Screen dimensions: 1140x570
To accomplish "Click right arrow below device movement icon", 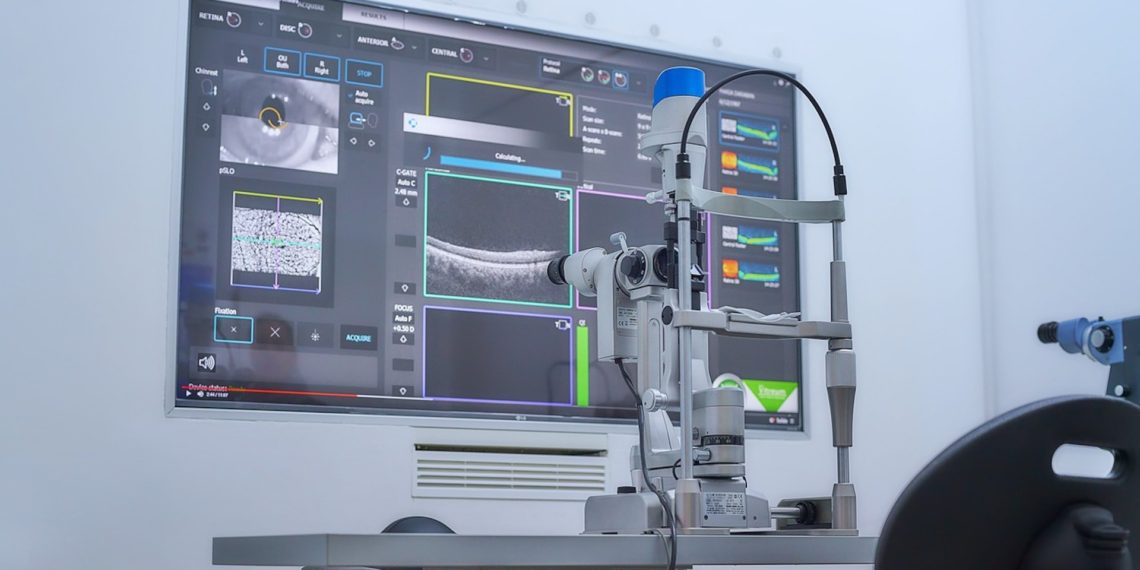I will tap(372, 143).
